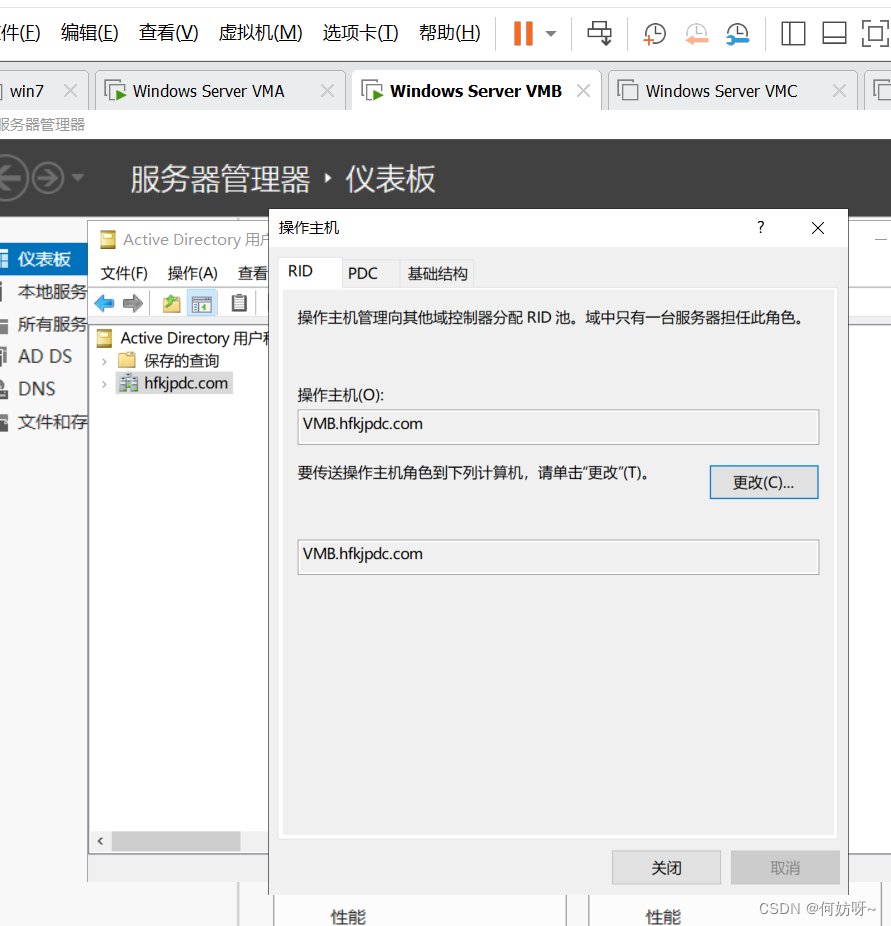
Task: Toggle show/hide console tree icon
Action: pyautogui.click(x=202, y=303)
